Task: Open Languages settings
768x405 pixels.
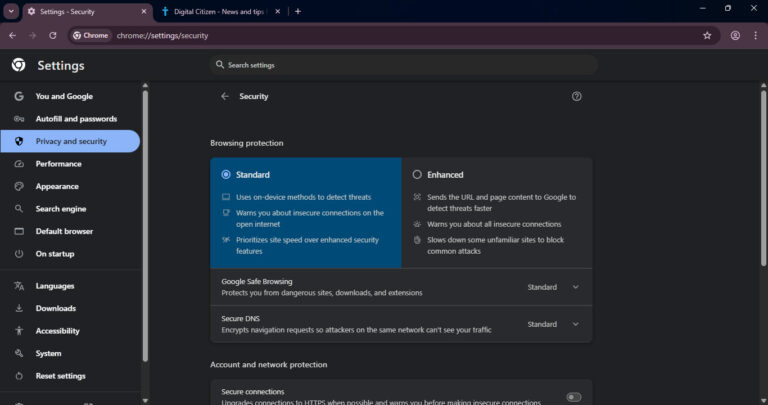Action: pyautogui.click(x=71, y=286)
